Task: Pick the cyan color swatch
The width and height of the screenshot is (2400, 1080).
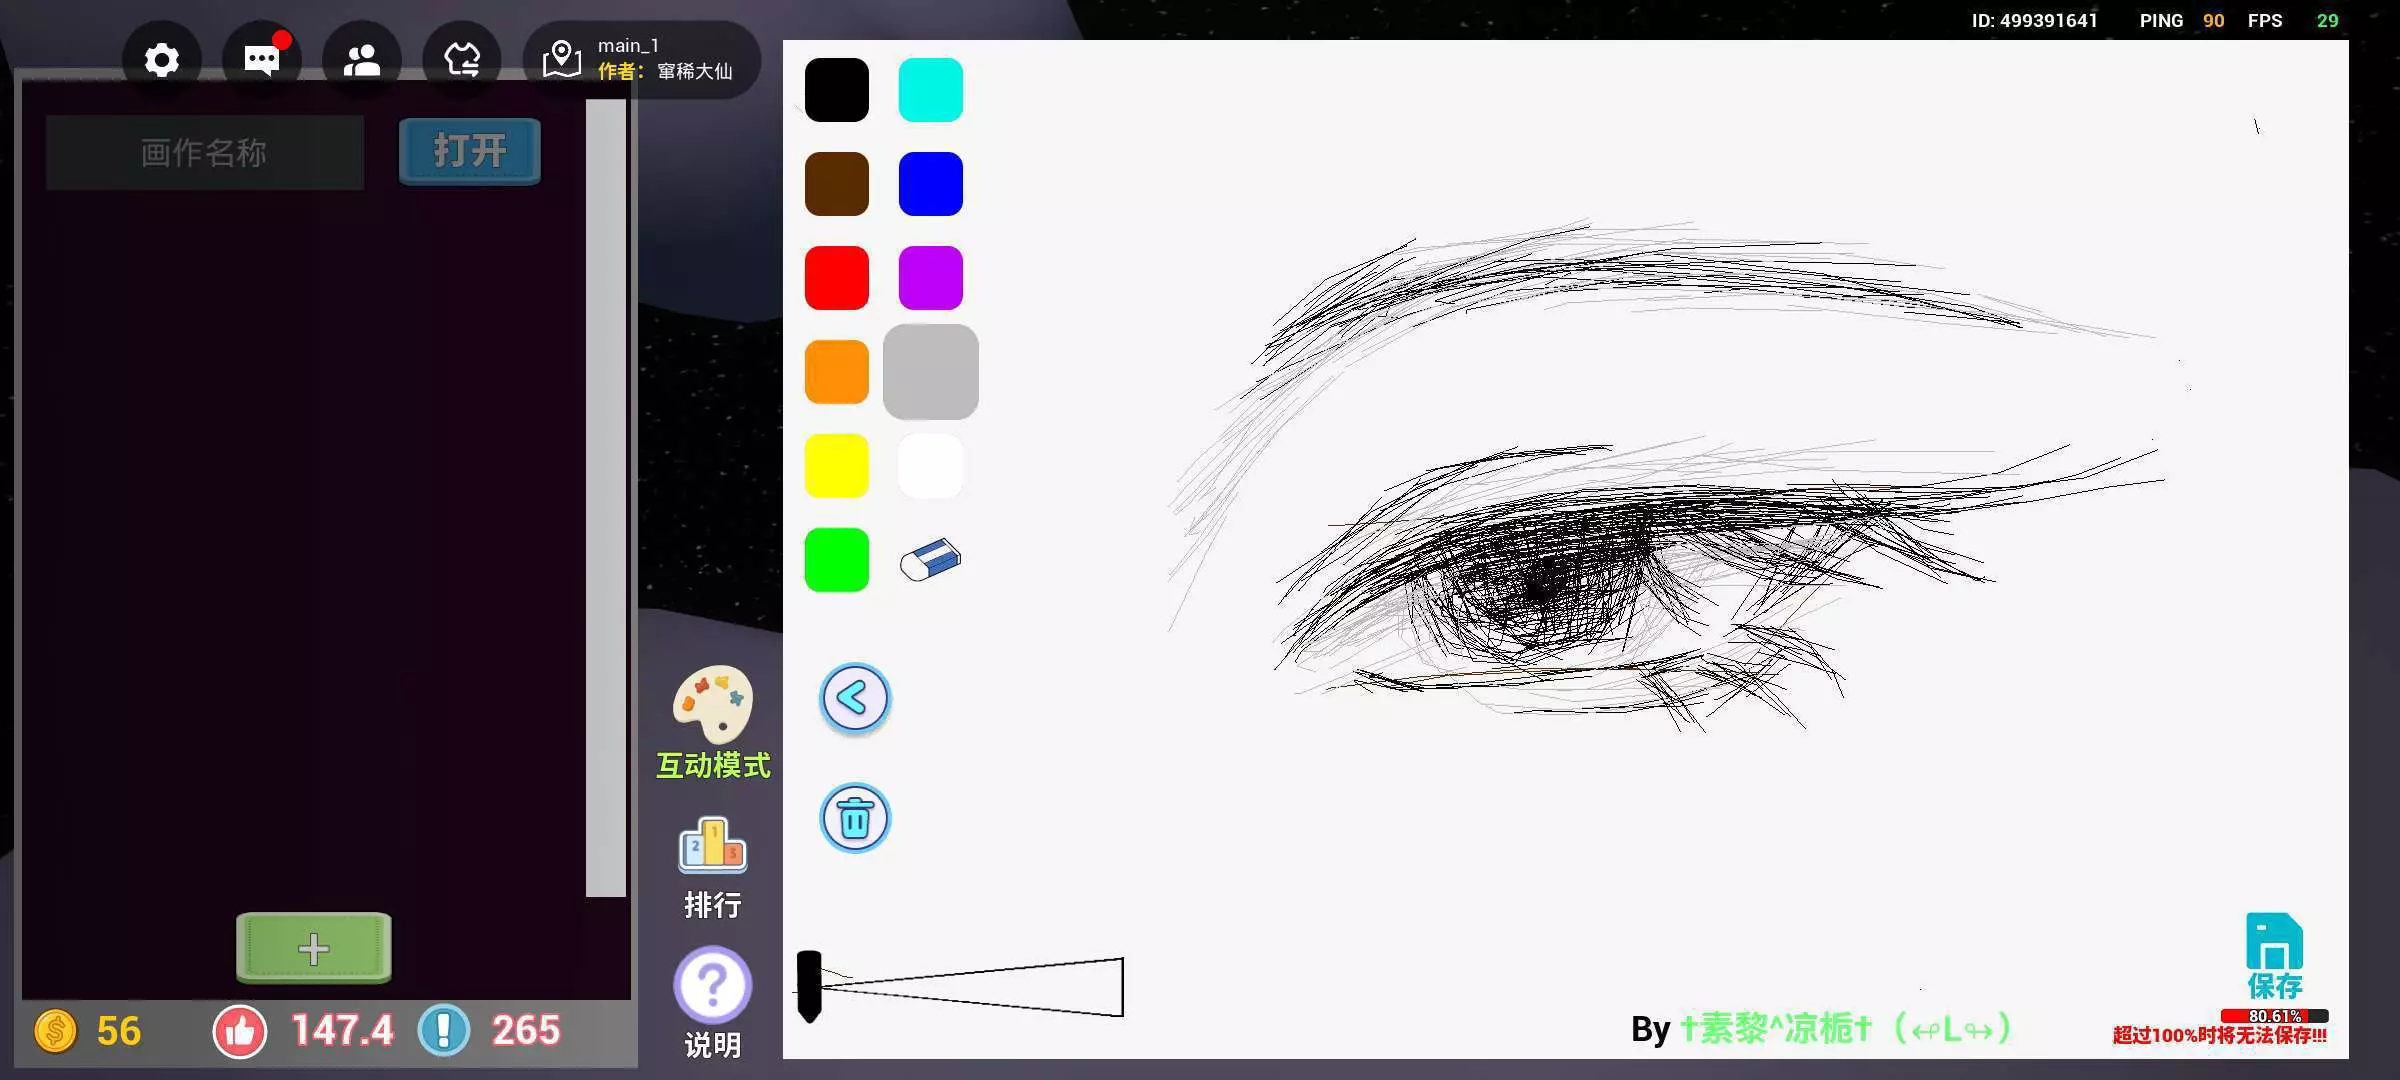Action: click(930, 90)
